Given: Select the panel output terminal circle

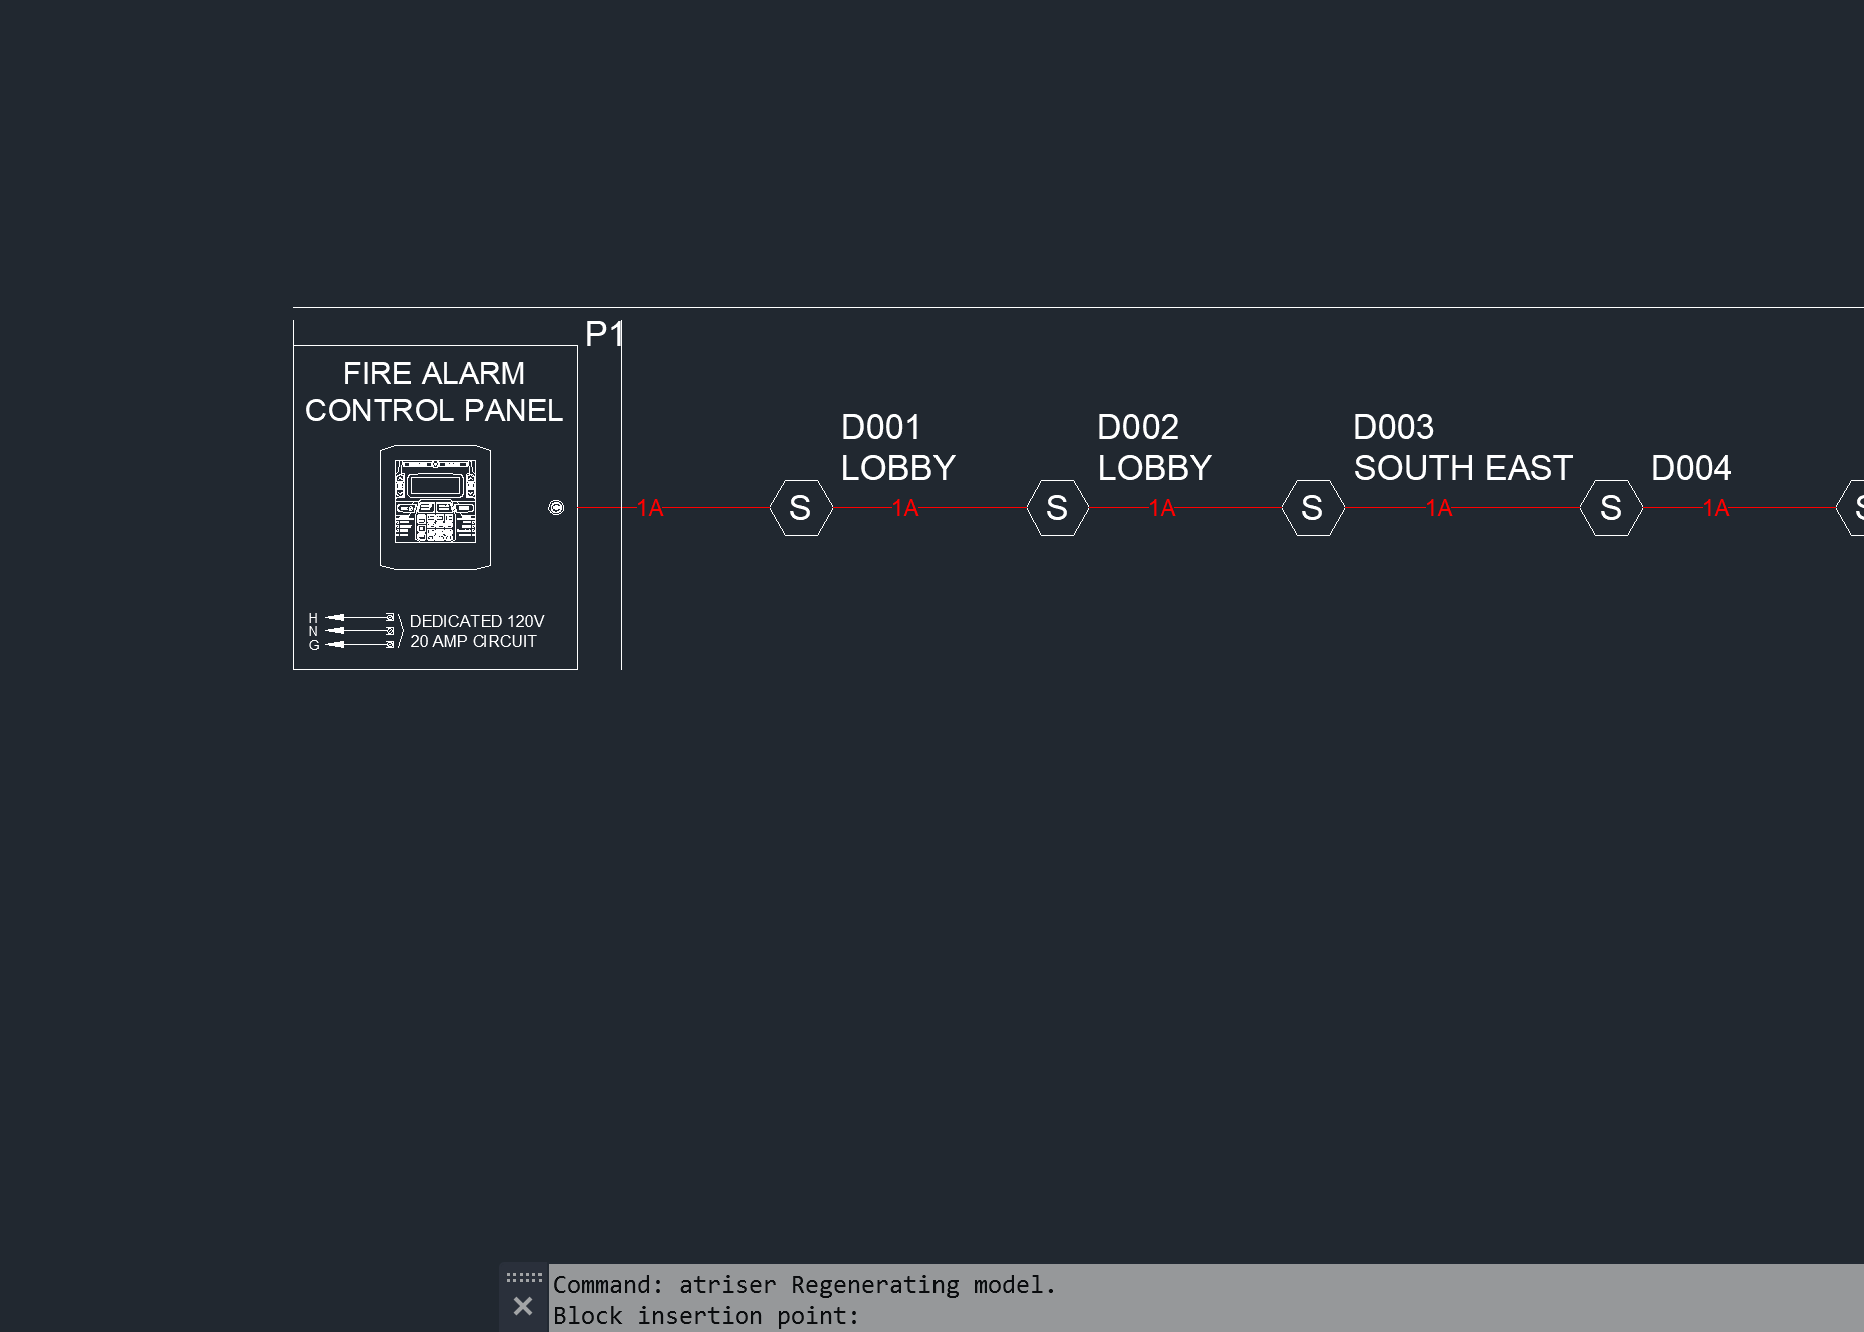Looking at the screenshot, I should tap(556, 508).
